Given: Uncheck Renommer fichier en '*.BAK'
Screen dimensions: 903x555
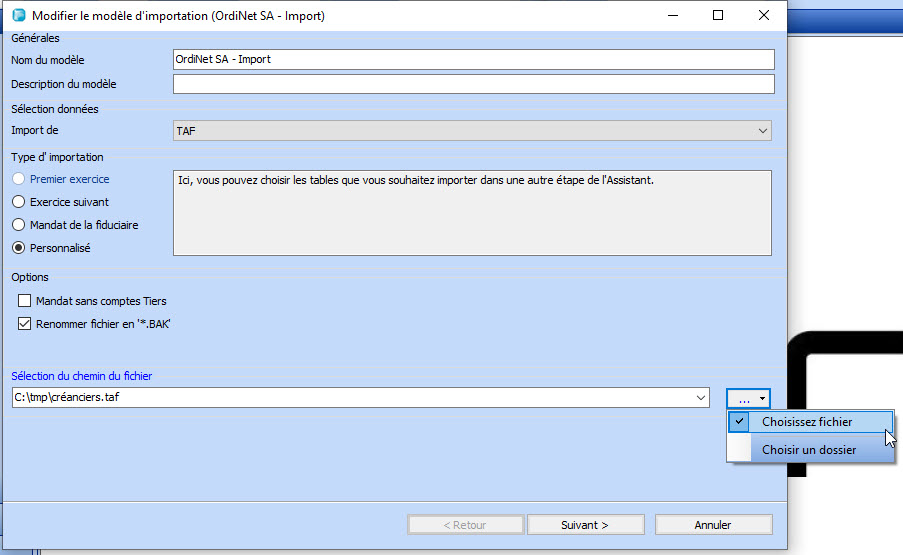Looking at the screenshot, I should coord(25,324).
